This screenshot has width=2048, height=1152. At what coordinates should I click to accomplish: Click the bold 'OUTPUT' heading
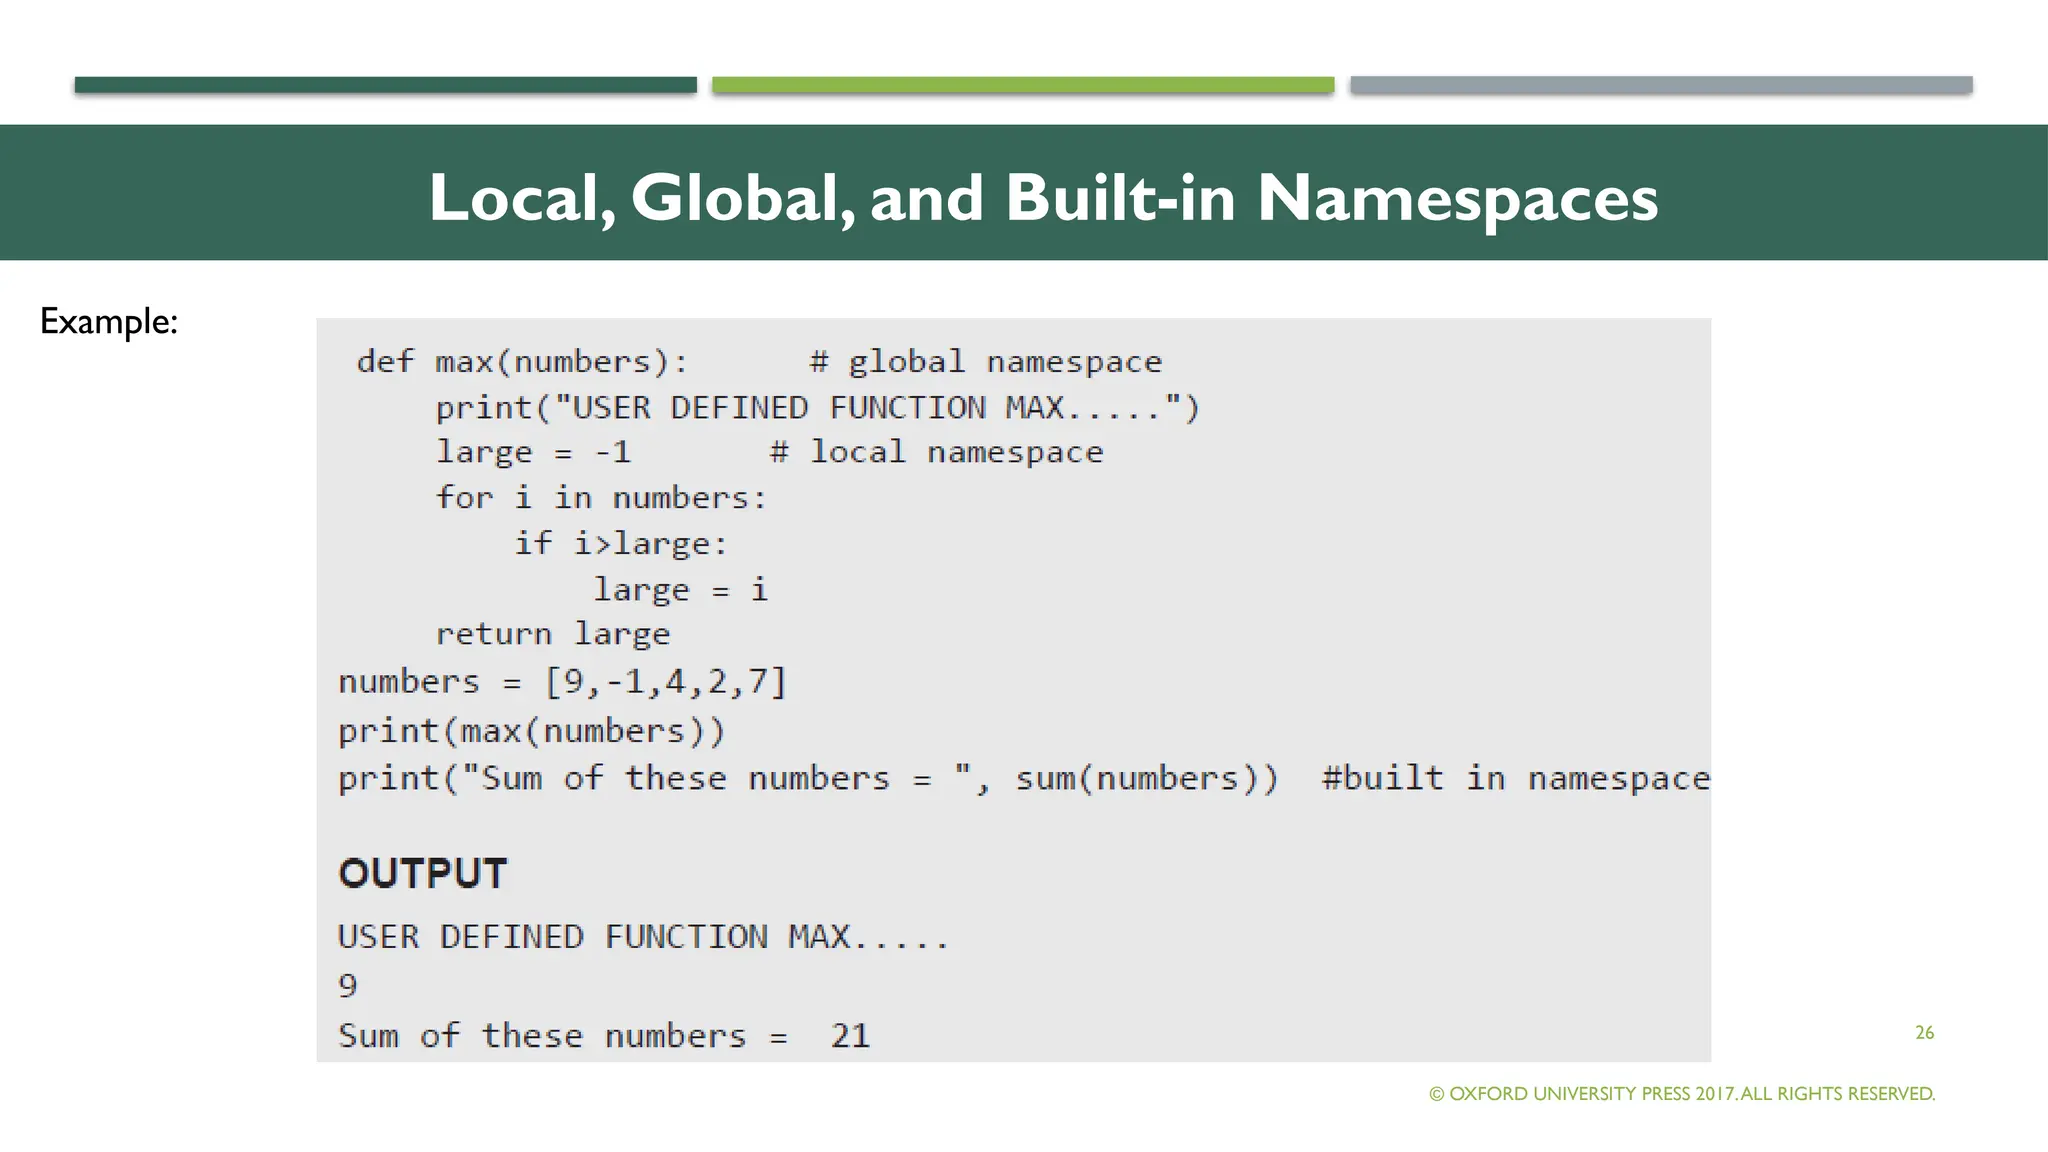point(423,873)
